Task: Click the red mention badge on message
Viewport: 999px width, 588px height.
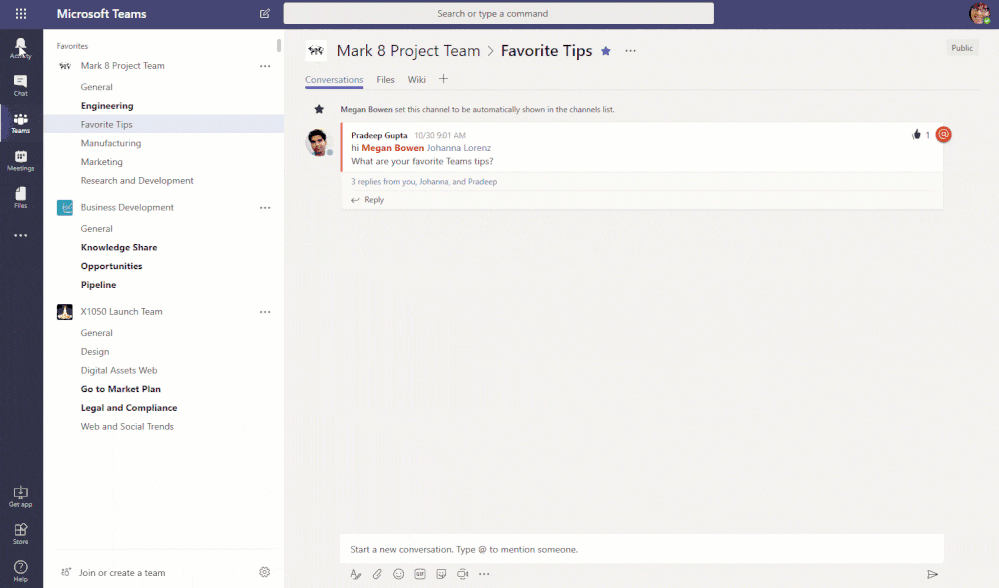Action: pos(944,134)
